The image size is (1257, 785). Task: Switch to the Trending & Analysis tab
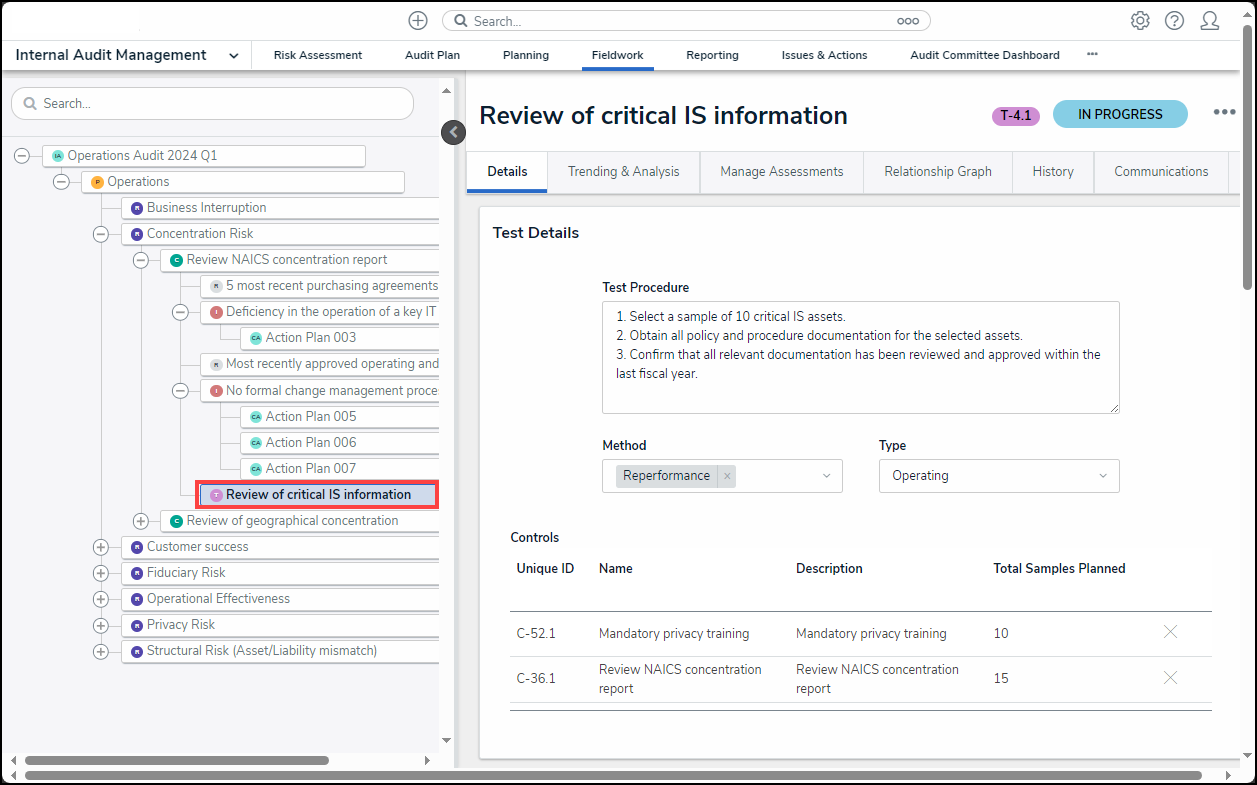click(623, 172)
